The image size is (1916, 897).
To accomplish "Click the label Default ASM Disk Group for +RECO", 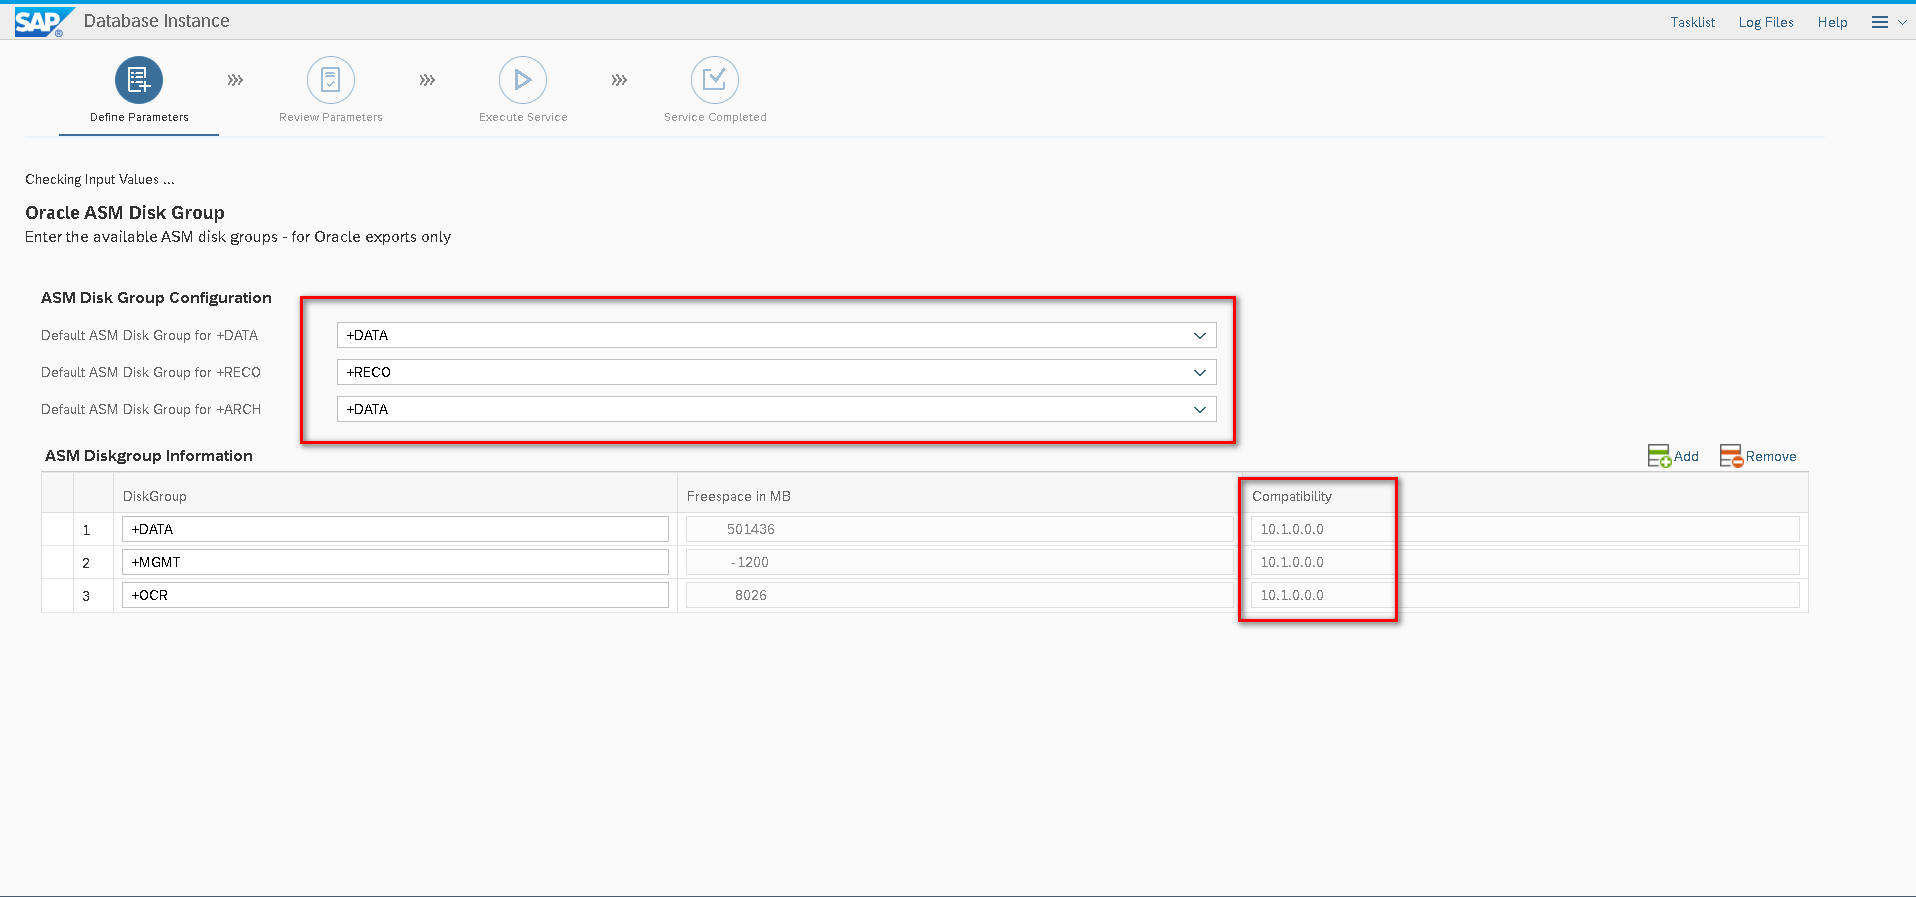I will pyautogui.click(x=151, y=372).
